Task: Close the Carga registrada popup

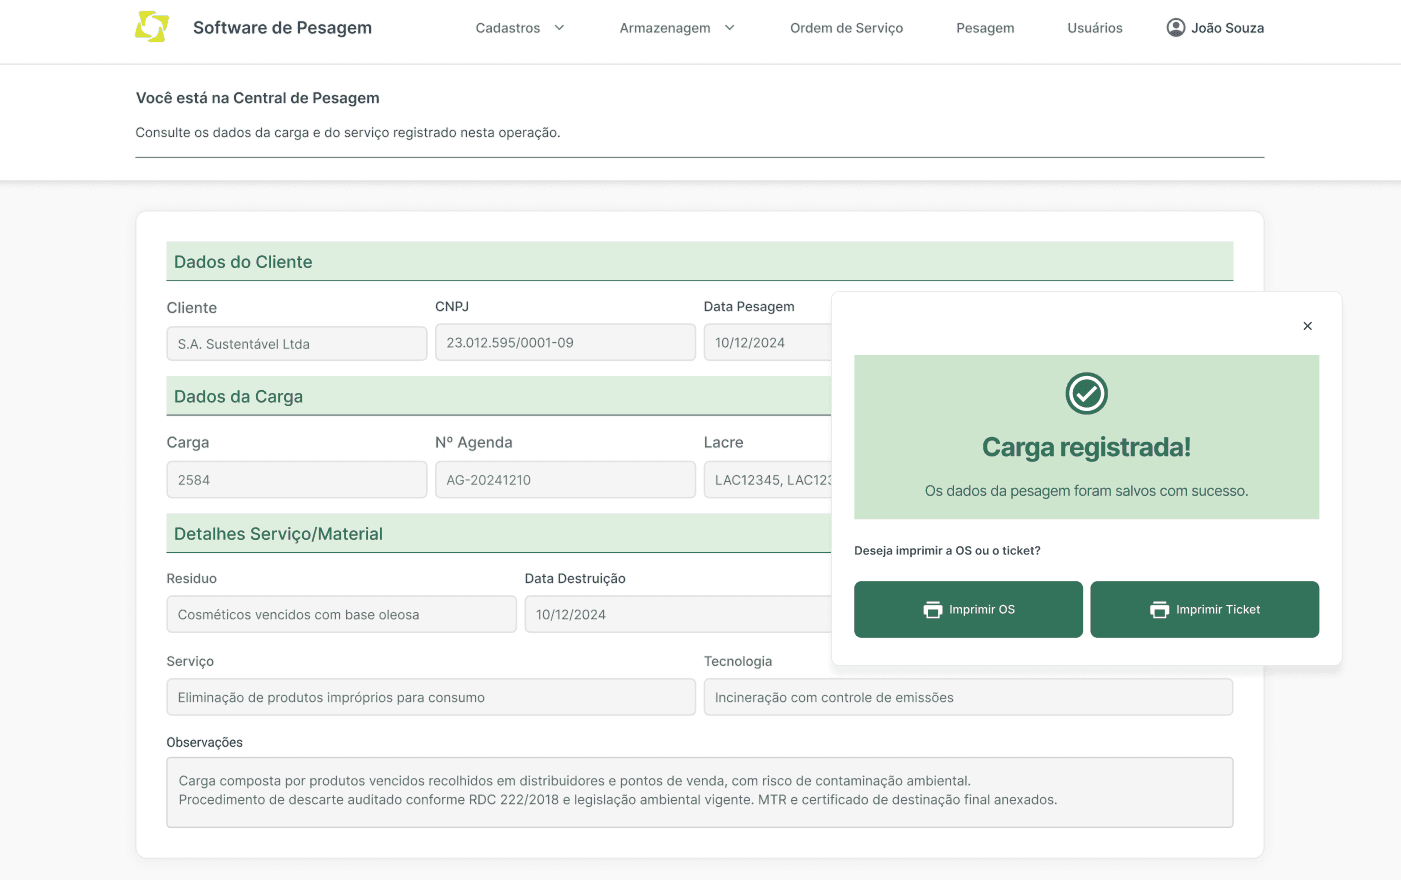Action: pos(1307,326)
